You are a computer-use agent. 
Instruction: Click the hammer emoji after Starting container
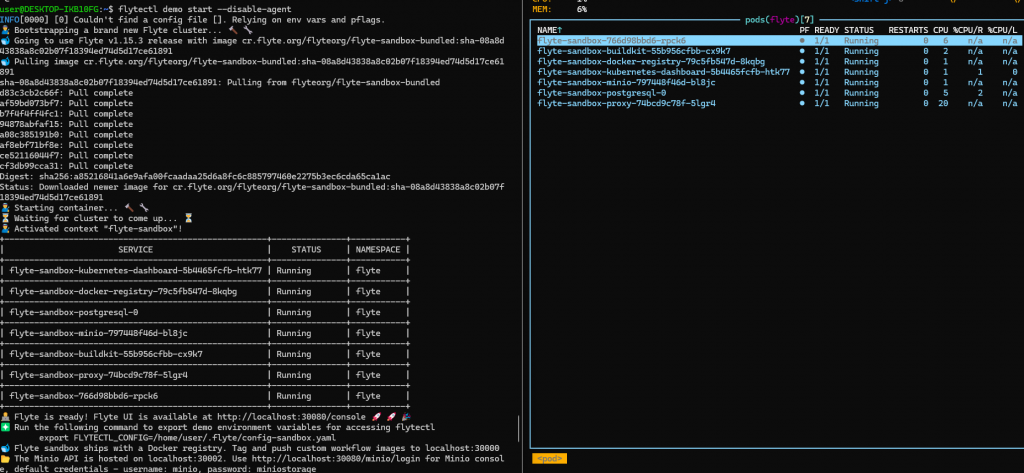tap(129, 208)
